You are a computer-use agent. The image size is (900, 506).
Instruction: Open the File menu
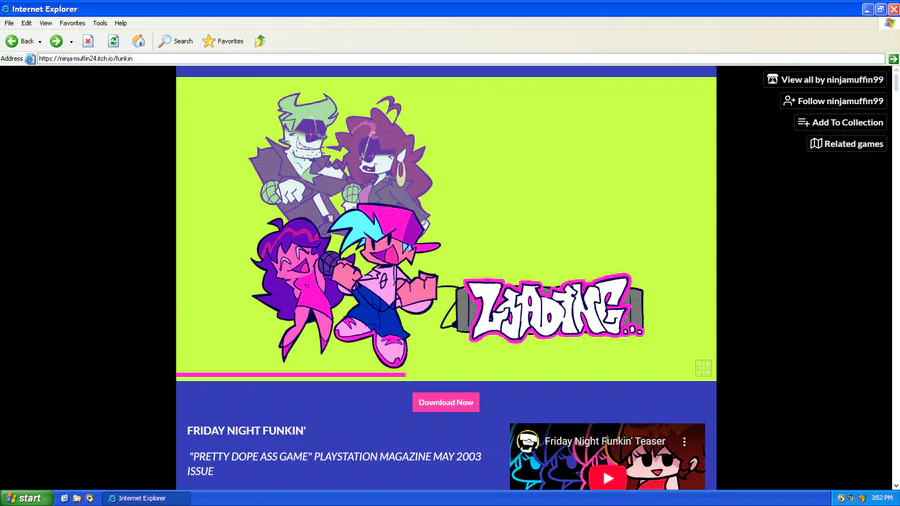[9, 23]
